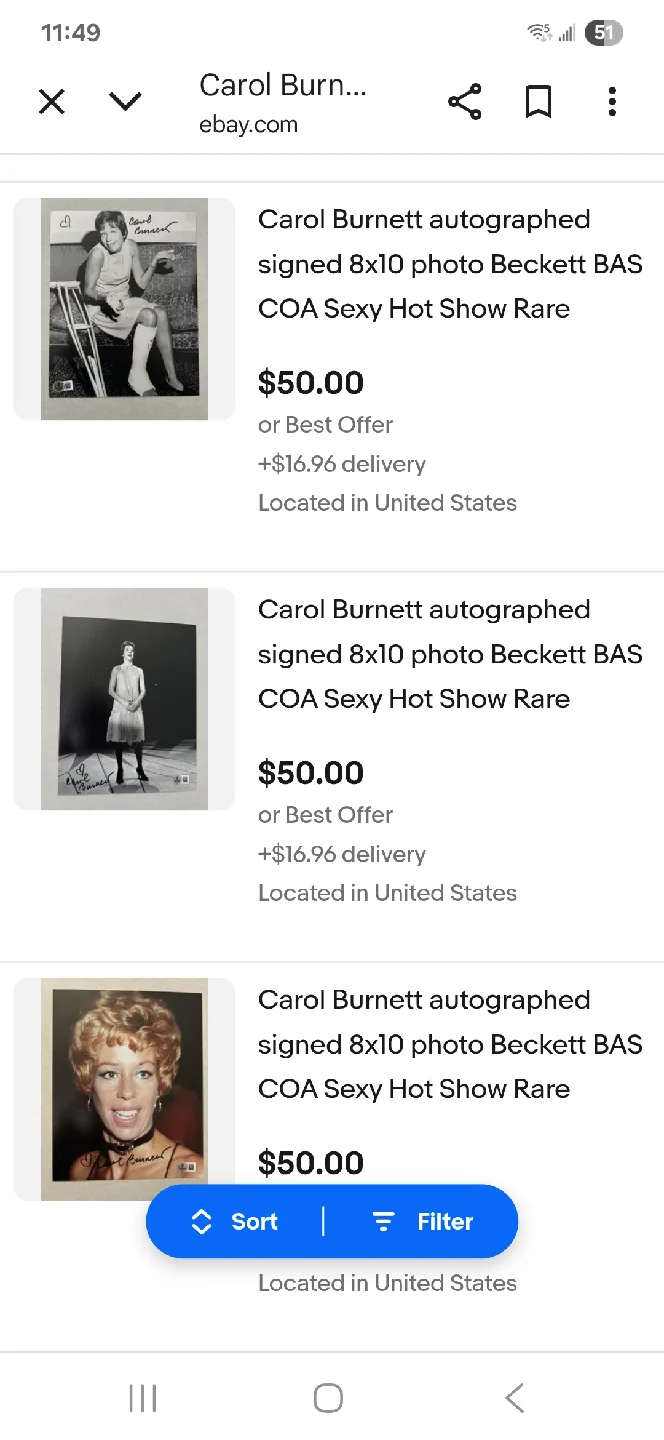Close the current page with the X icon
The image size is (664, 1440).
click(52, 101)
